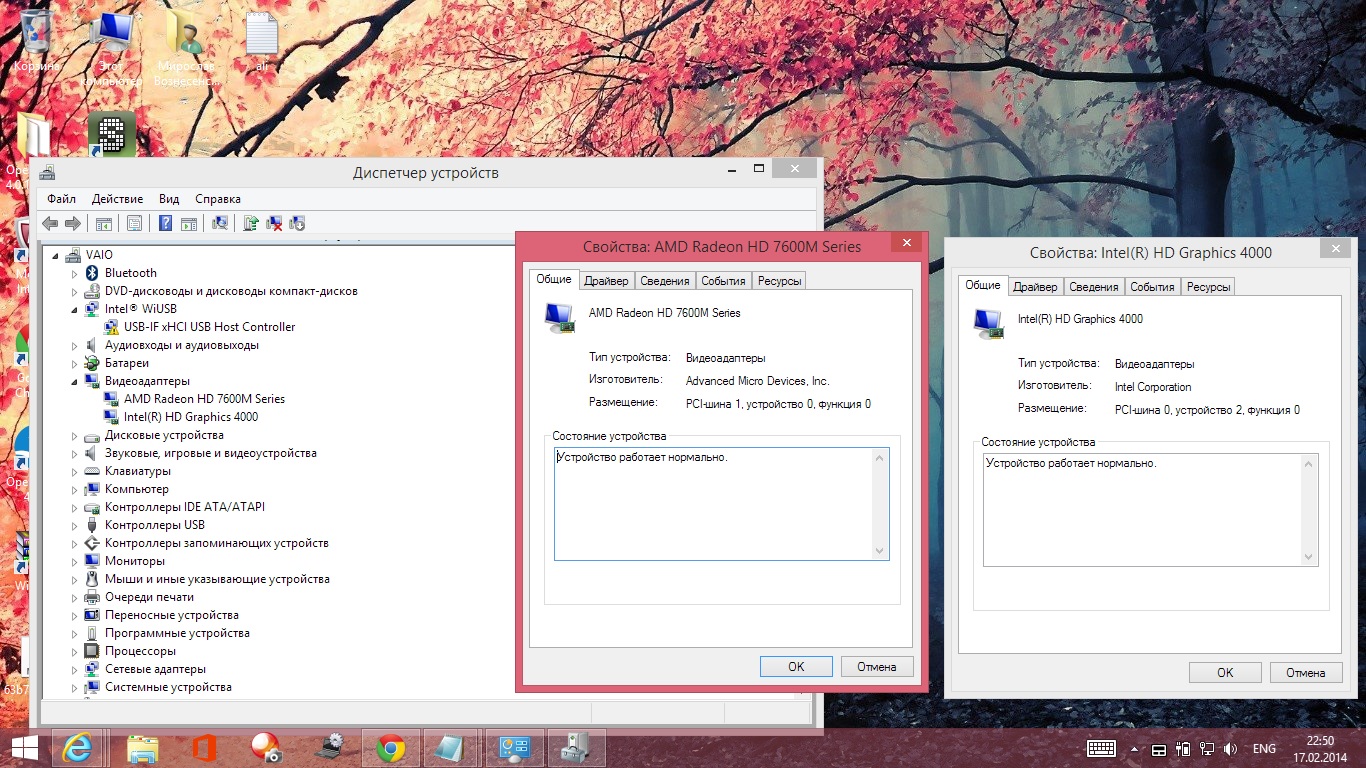Image resolution: width=1366 pixels, height=768 pixels.
Task: Click OK in AMD Radeon properties dialog
Action: (x=796, y=666)
